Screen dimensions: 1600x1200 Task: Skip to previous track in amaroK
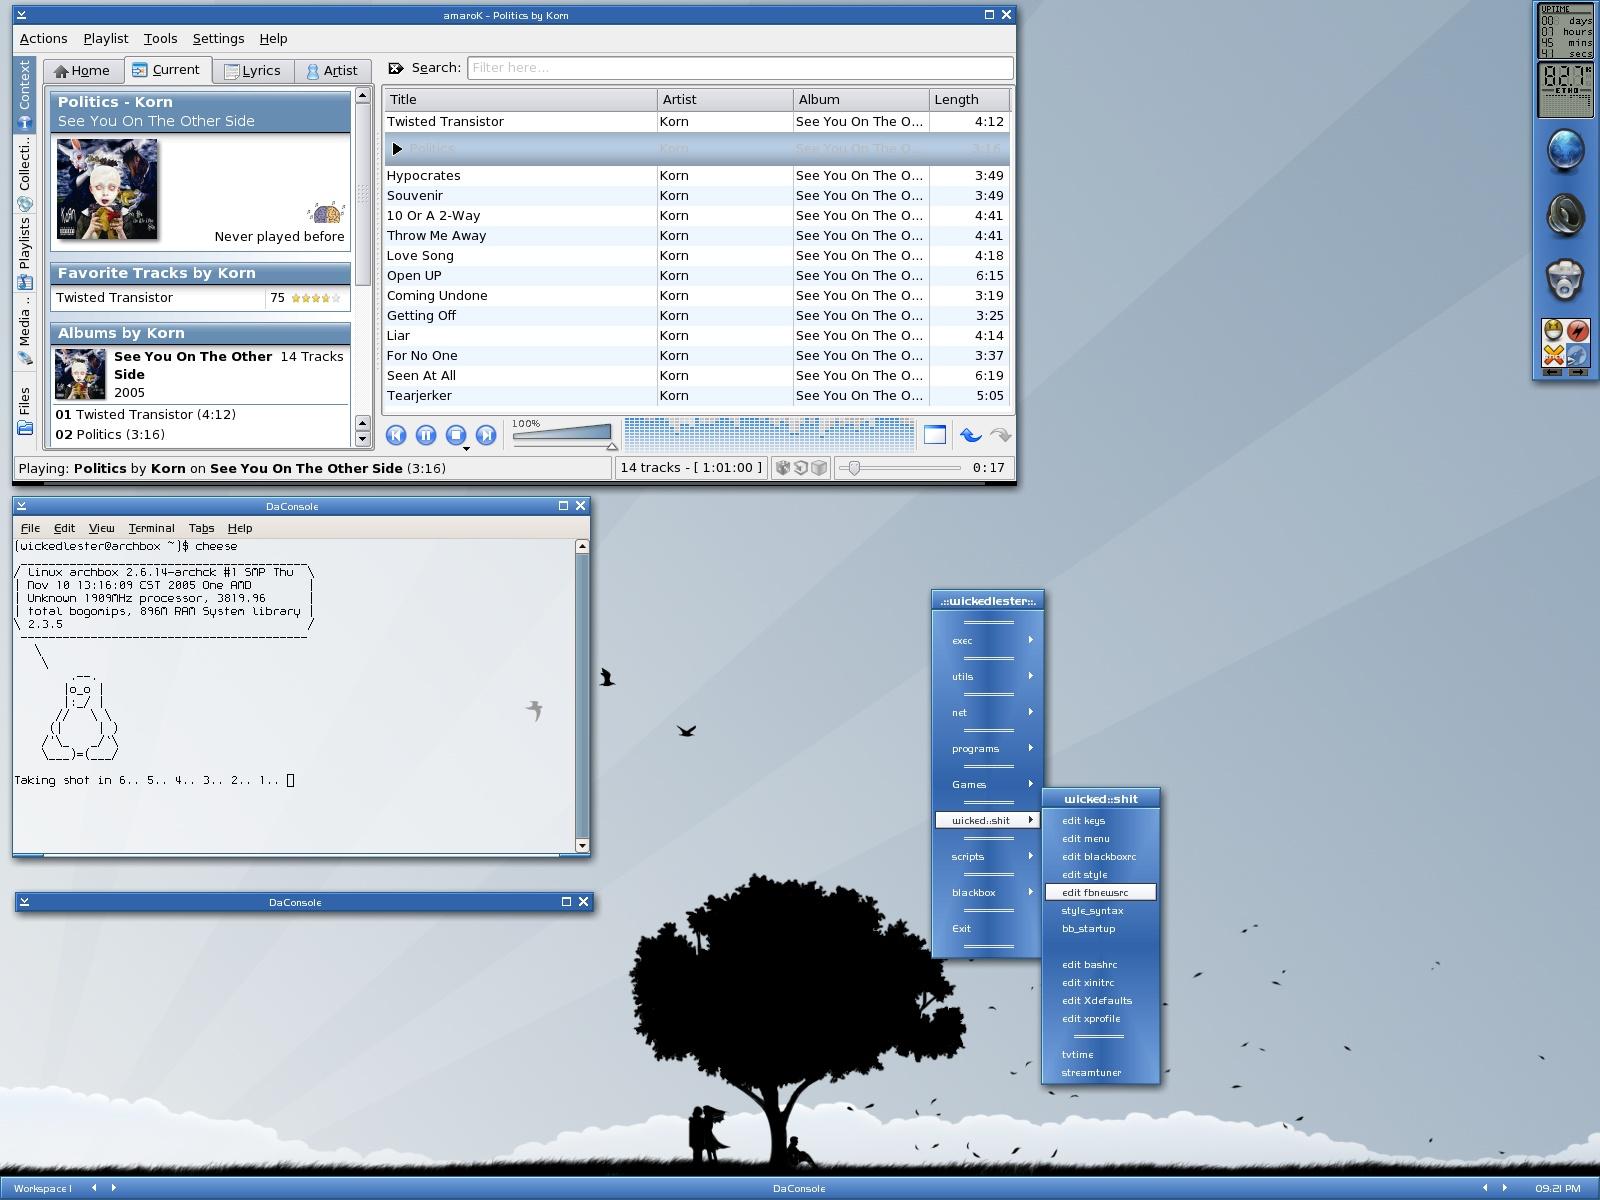coord(396,435)
